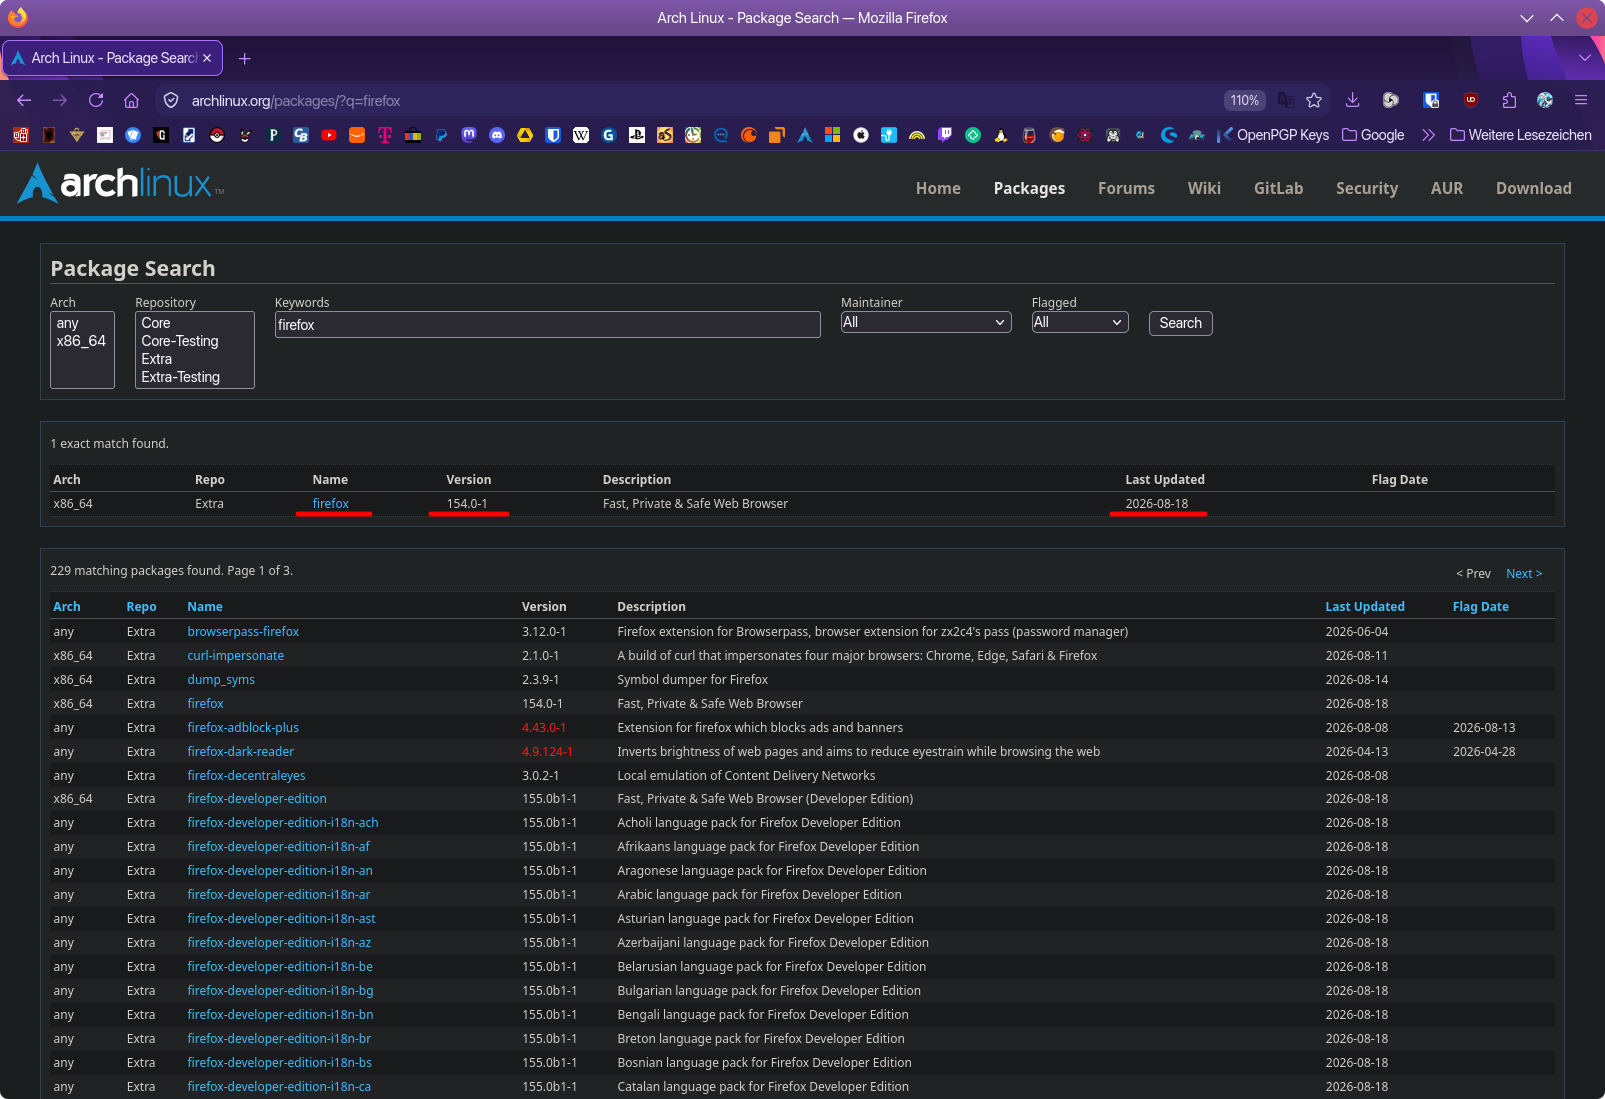Open a new browser tab

tap(244, 58)
